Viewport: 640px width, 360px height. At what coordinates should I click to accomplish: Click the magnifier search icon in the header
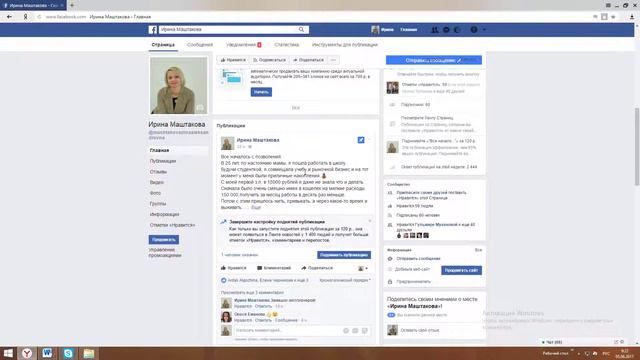tap(301, 29)
